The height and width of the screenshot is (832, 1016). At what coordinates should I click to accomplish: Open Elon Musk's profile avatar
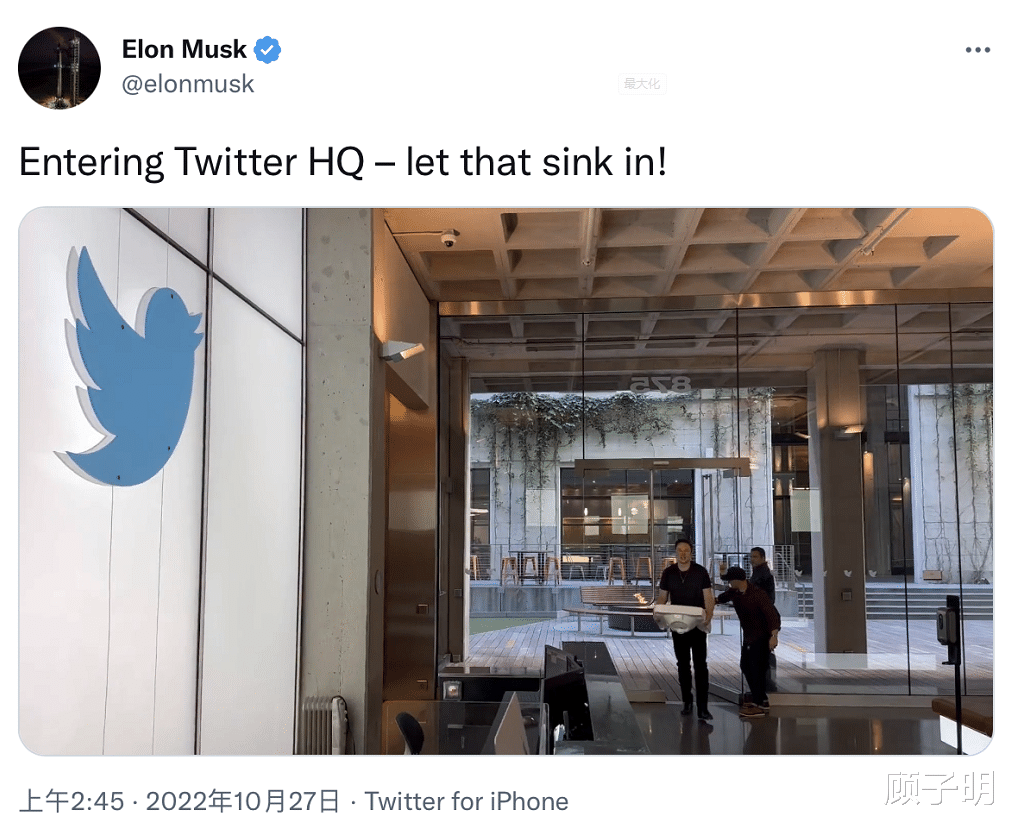point(59,68)
